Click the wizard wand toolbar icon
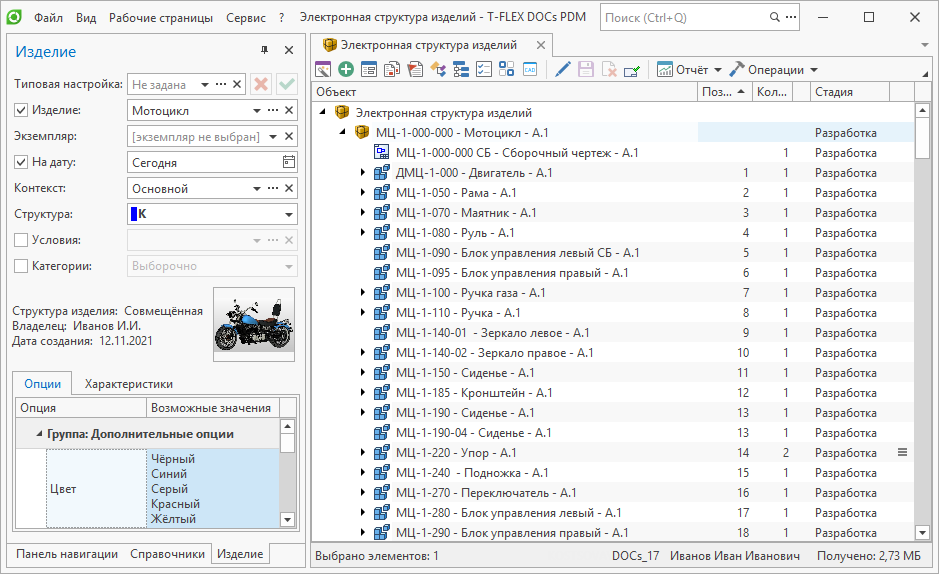 [323, 70]
